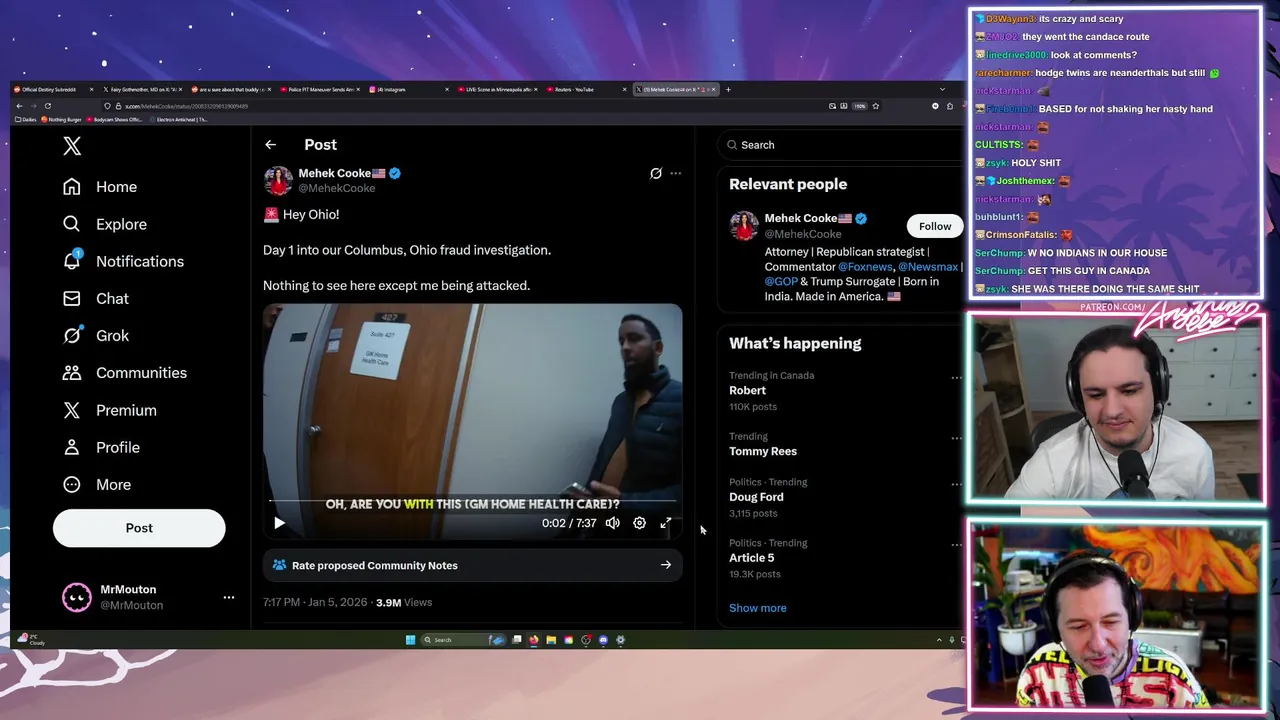This screenshot has width=1280, height=720.
Task: Open the More menu in the sidebar
Action: [x=97, y=484]
